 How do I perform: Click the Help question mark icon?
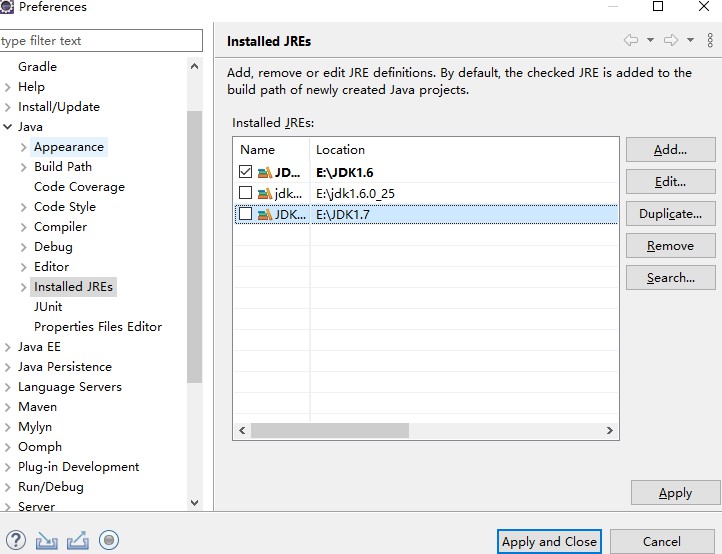coord(16,540)
